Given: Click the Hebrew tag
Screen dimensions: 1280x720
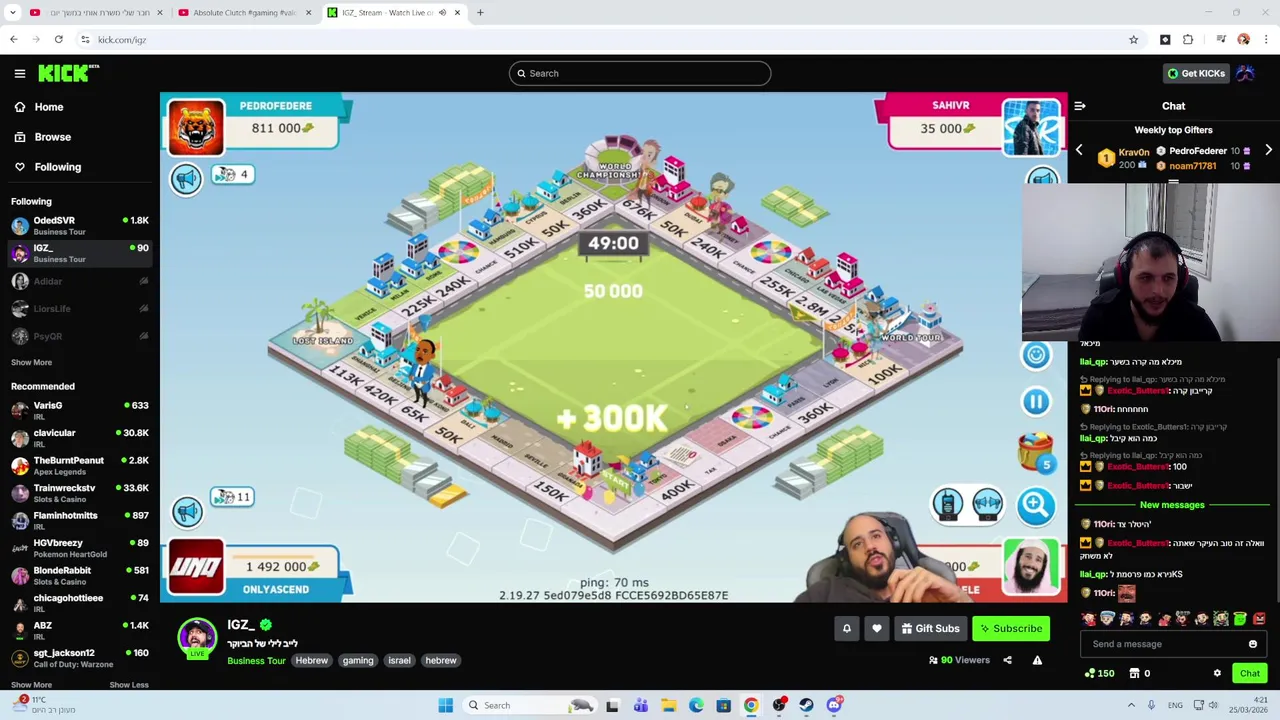Looking at the screenshot, I should pyautogui.click(x=312, y=660).
